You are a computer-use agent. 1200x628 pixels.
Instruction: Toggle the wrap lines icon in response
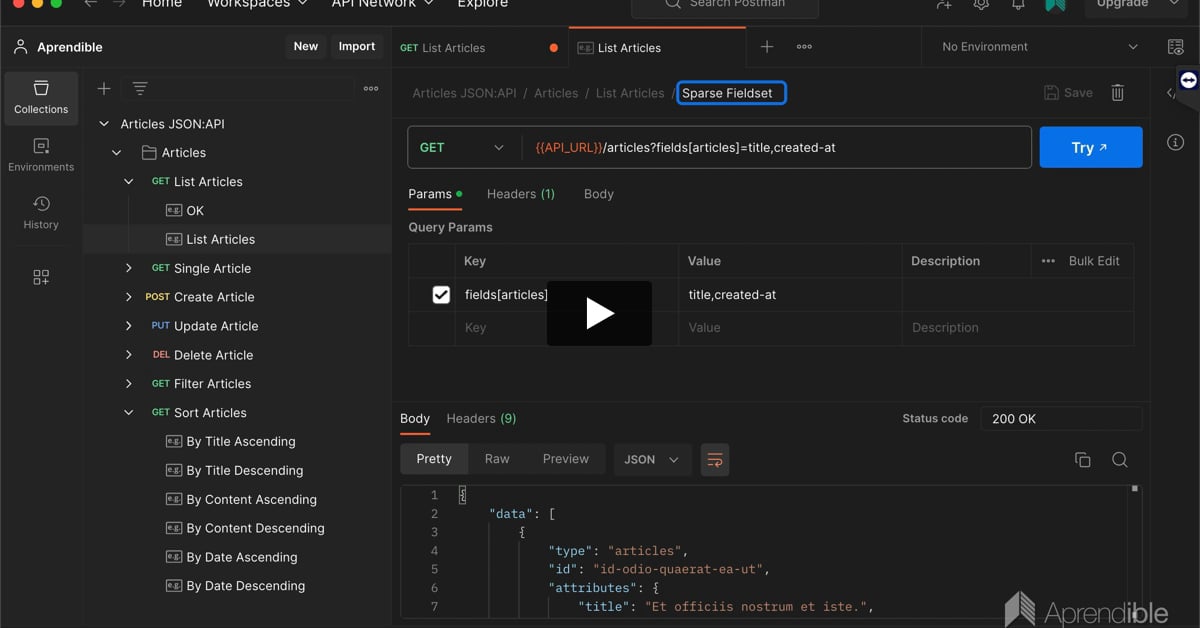715,459
